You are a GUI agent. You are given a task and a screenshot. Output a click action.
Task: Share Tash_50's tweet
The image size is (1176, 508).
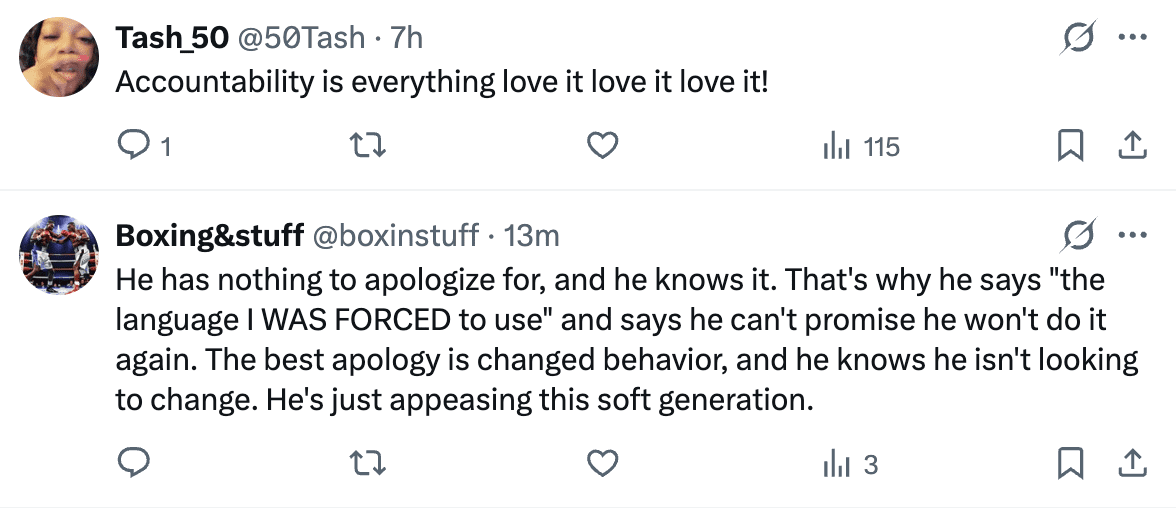pyautogui.click(x=1130, y=147)
